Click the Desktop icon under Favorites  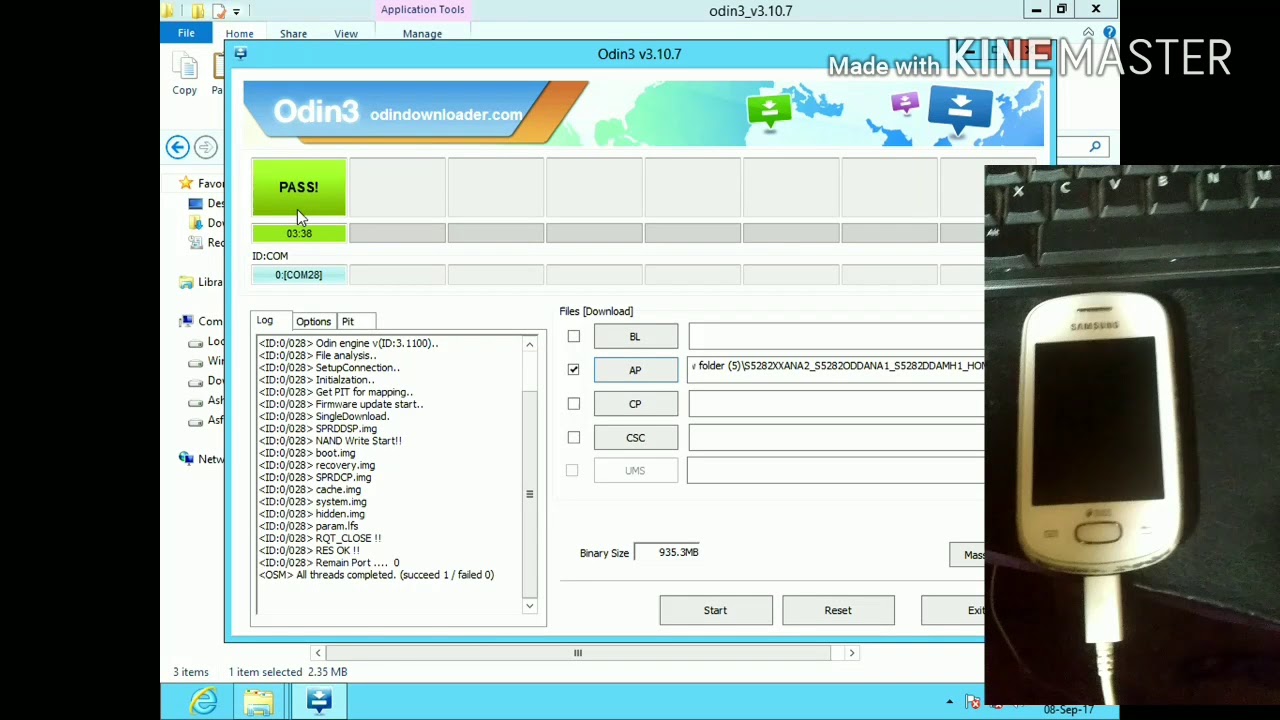pos(196,203)
